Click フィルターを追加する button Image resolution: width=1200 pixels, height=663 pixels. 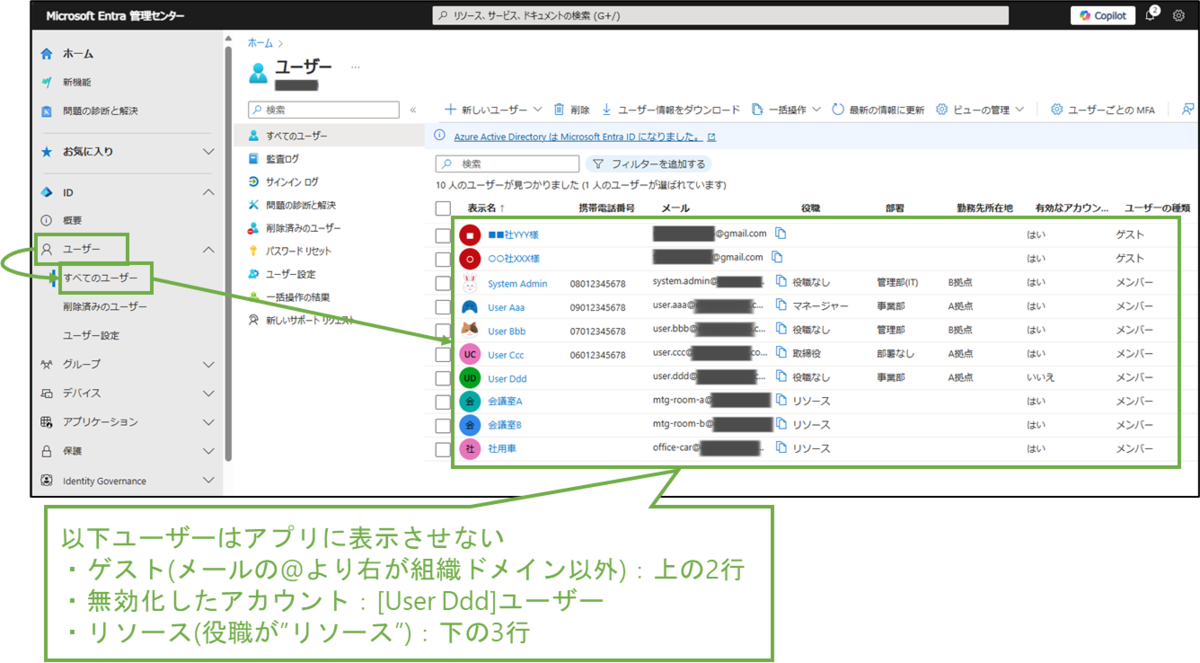649,163
